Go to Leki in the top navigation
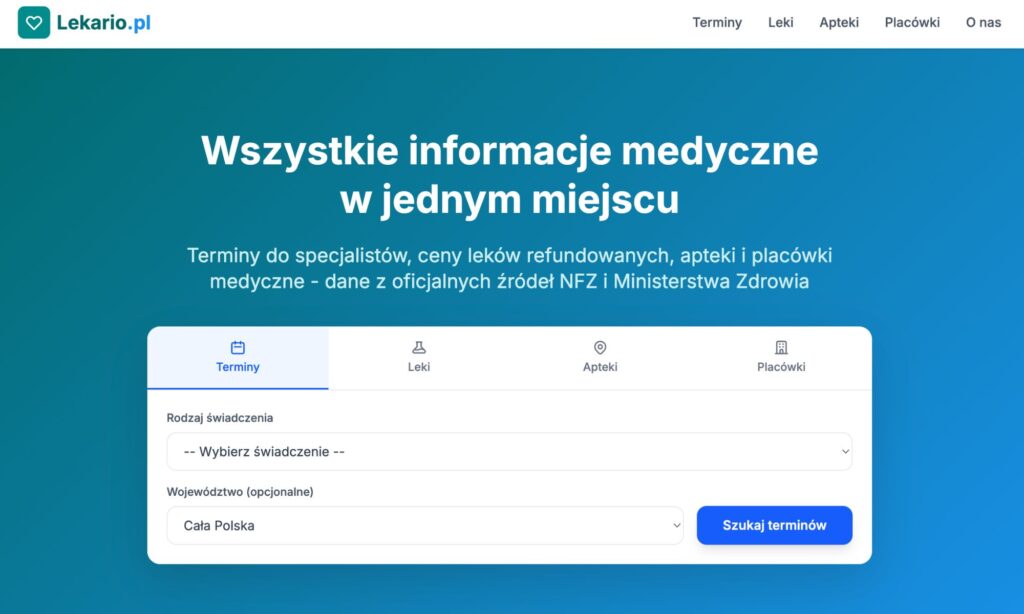The width and height of the screenshot is (1024, 614). point(781,23)
